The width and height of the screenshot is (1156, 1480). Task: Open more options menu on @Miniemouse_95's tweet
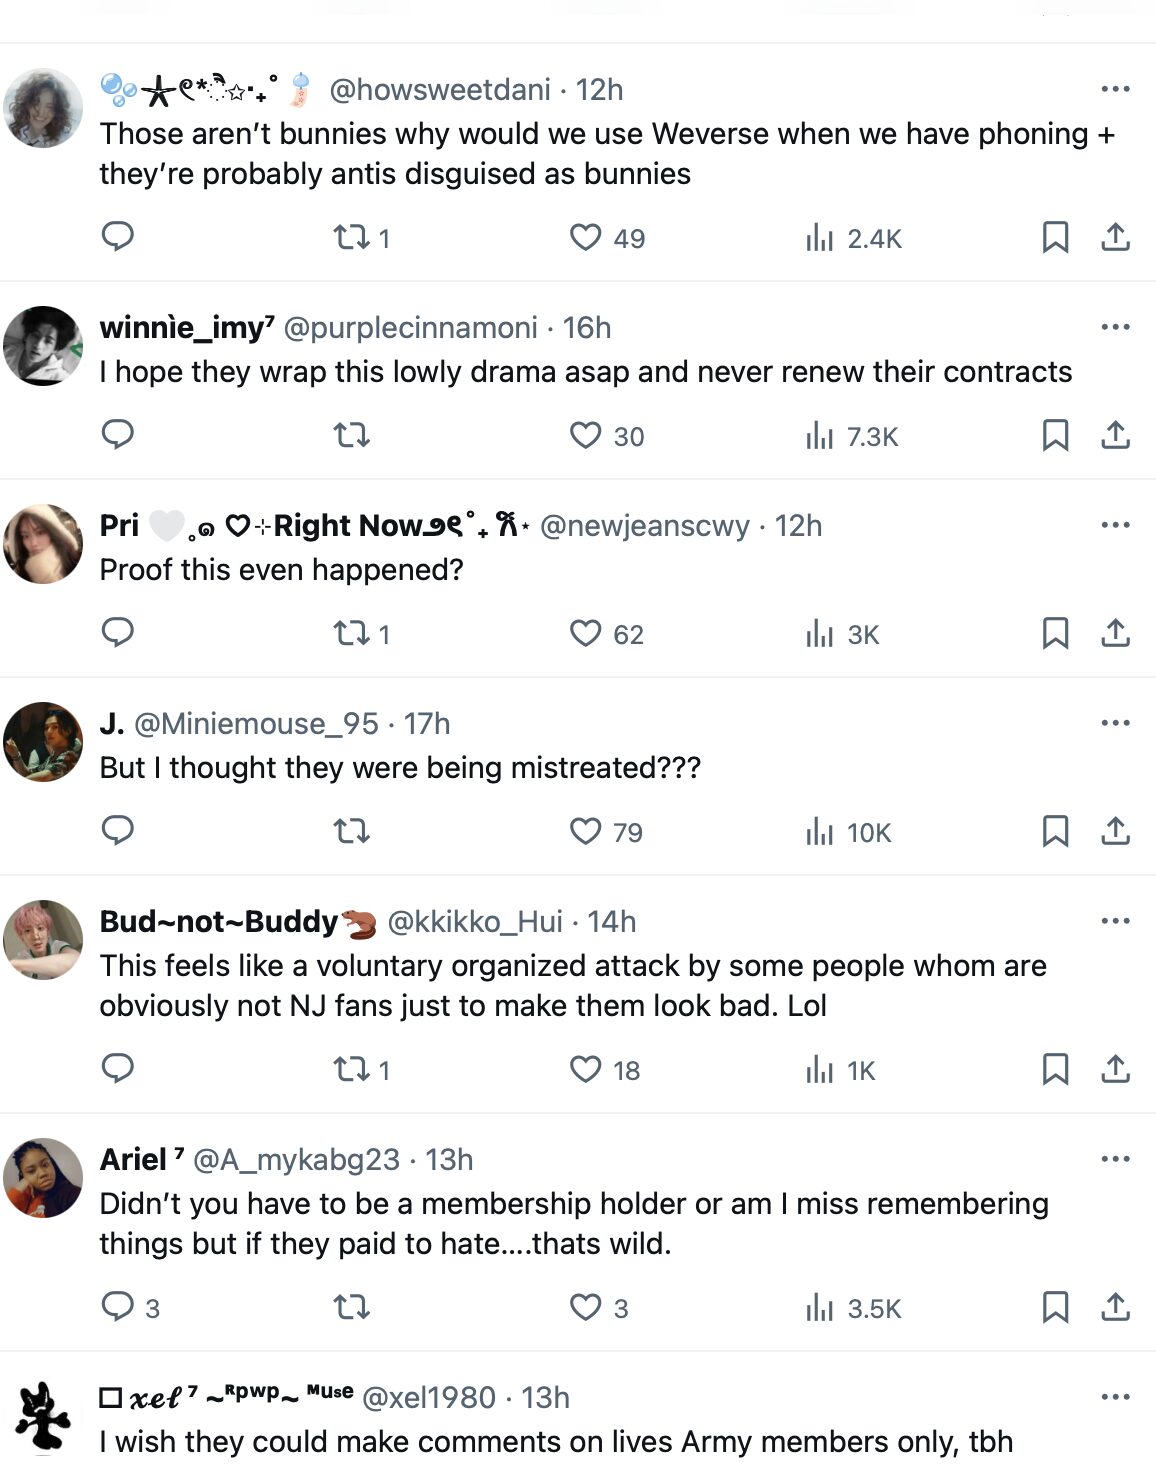[x=1114, y=723]
